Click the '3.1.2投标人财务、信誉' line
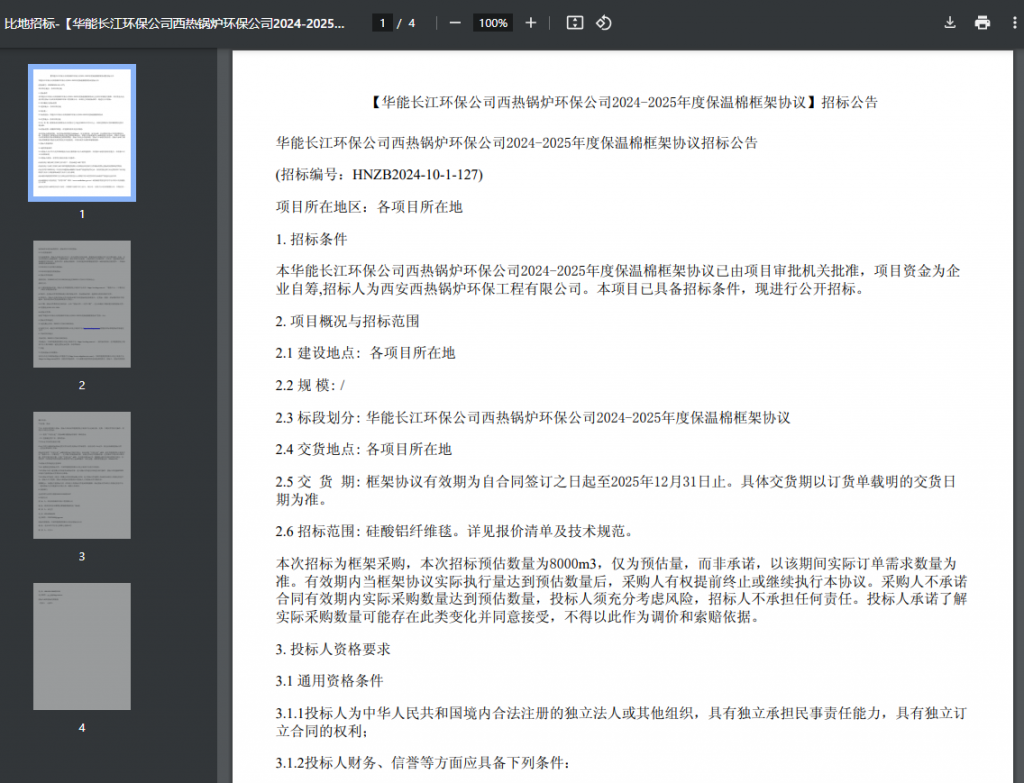 pyautogui.click(x=423, y=763)
